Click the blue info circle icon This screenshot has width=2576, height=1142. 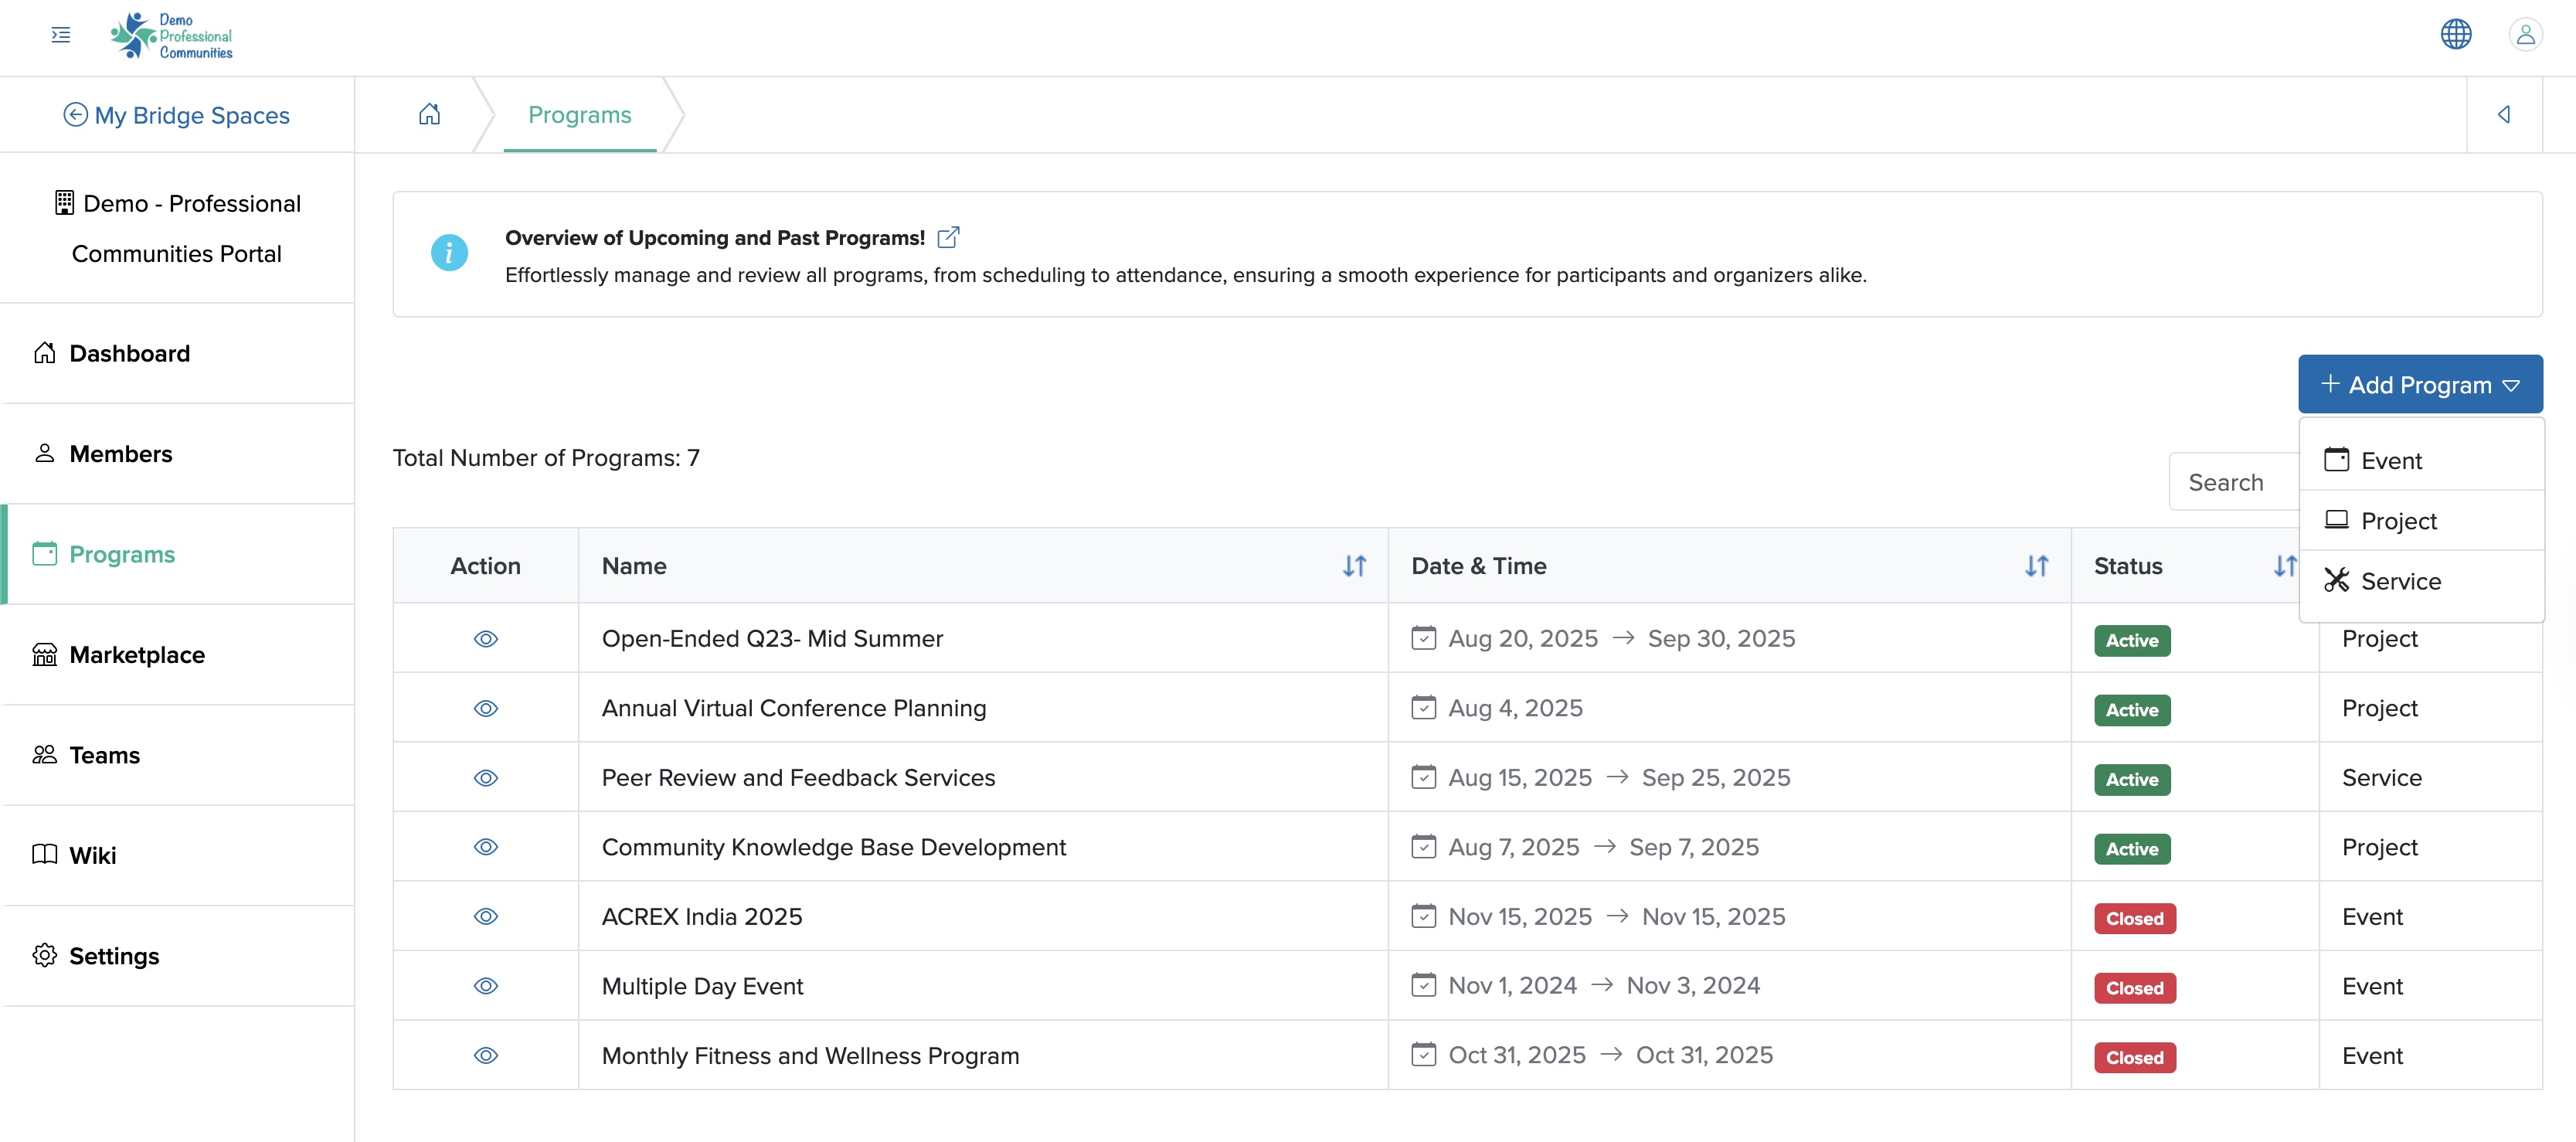(449, 253)
